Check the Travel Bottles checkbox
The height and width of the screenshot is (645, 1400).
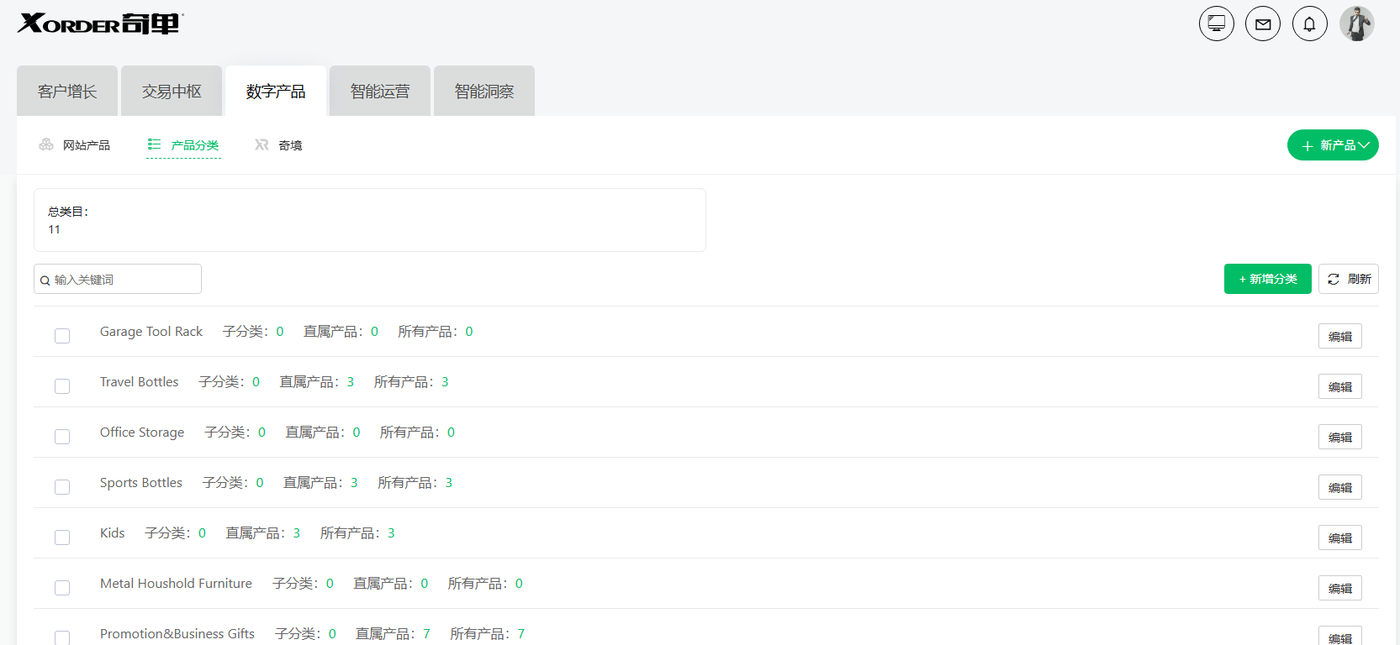(62, 386)
